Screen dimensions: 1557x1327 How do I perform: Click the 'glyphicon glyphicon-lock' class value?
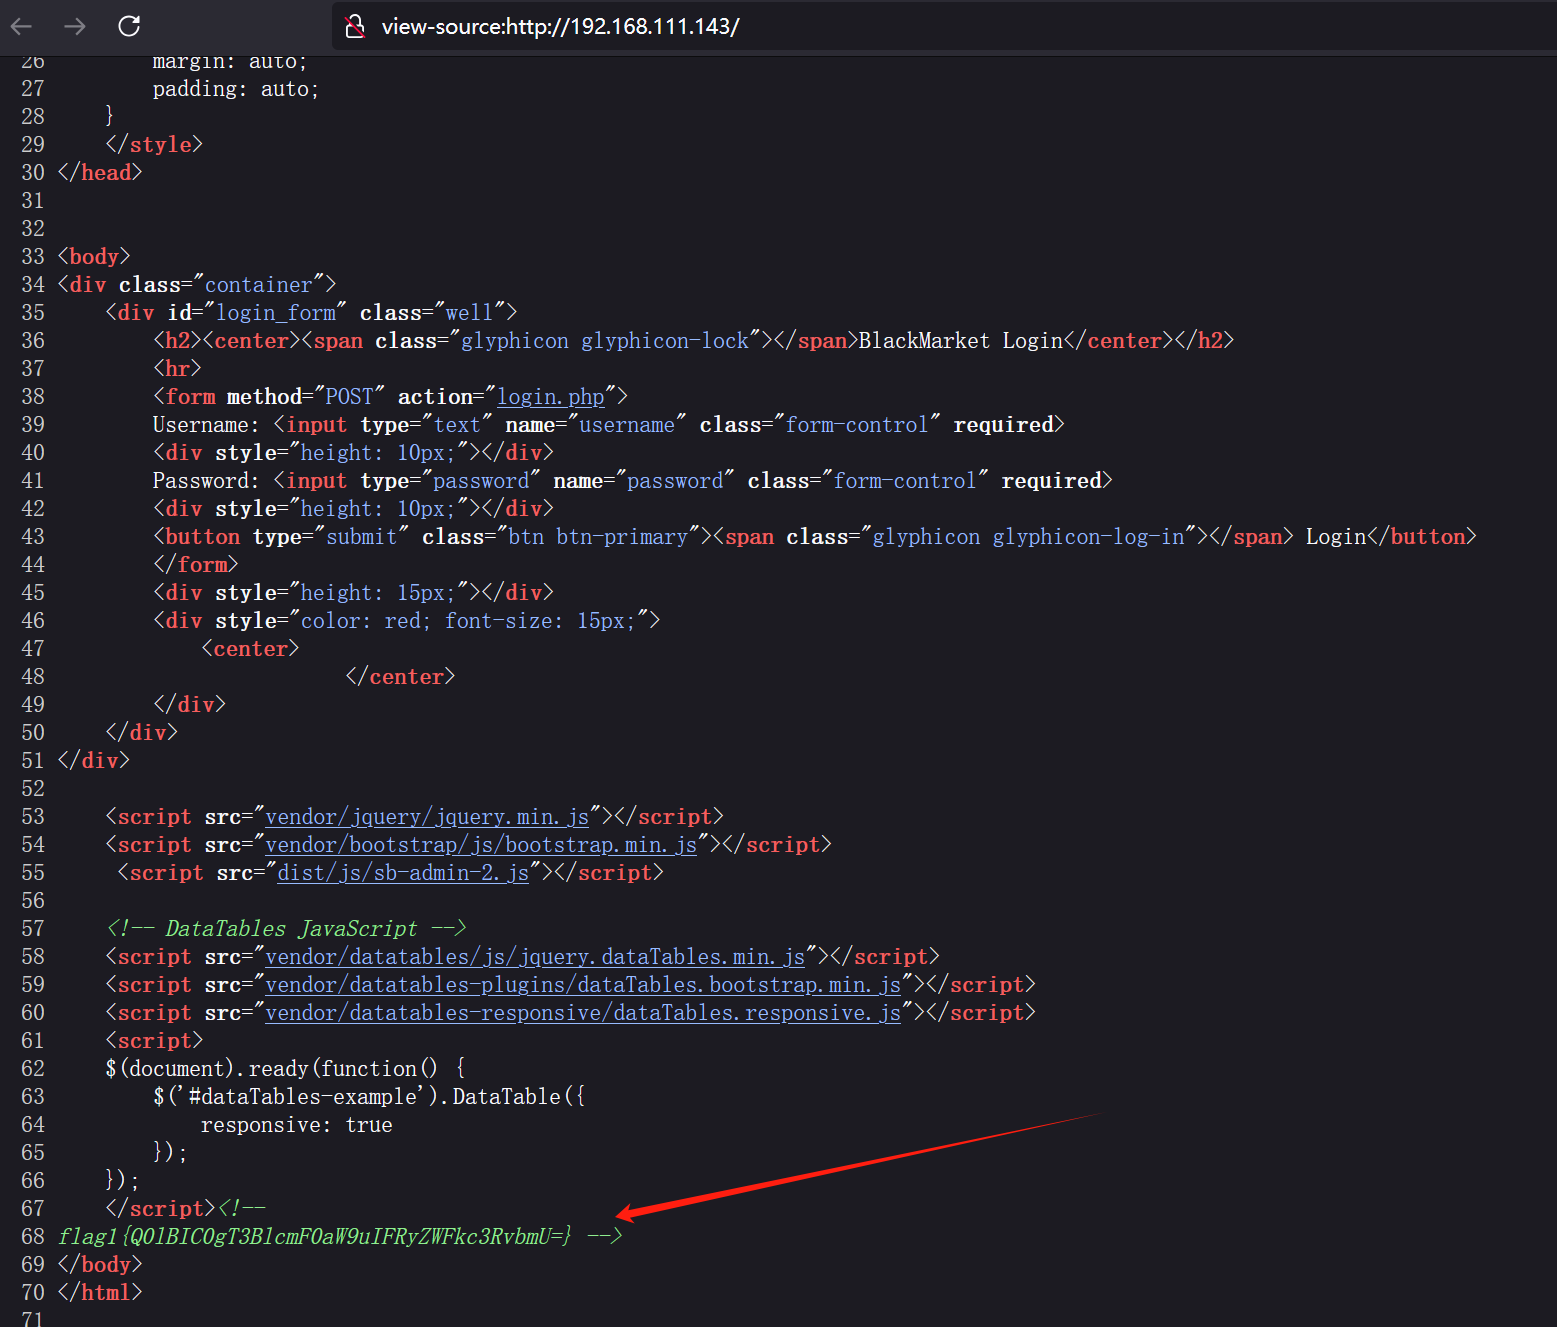coord(604,341)
